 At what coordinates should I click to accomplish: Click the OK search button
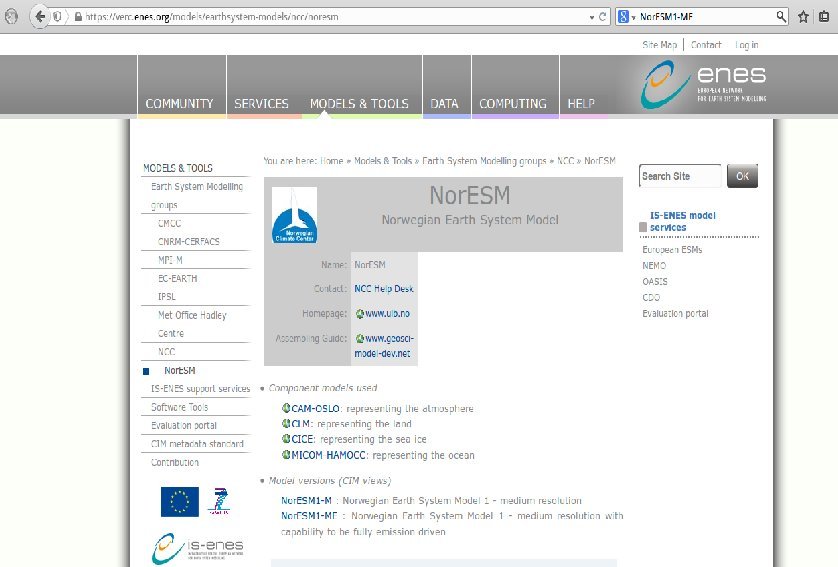742,176
